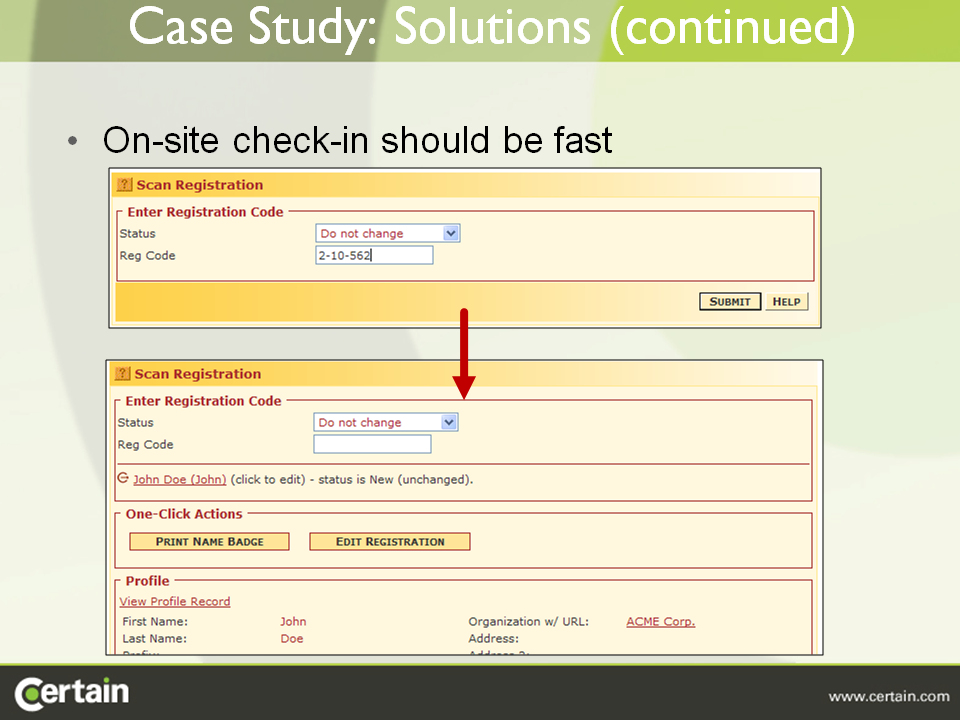Open the Status dropdown above the 2-10-562 code

(x=388, y=233)
